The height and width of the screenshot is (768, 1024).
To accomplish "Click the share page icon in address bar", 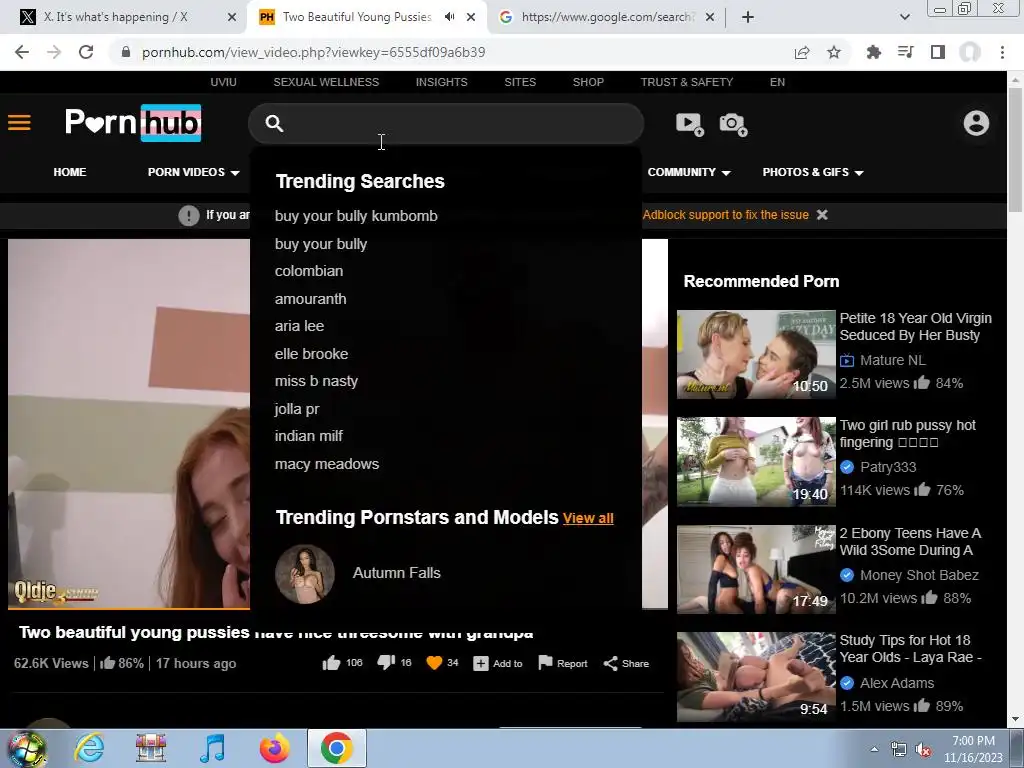I will coord(802,52).
